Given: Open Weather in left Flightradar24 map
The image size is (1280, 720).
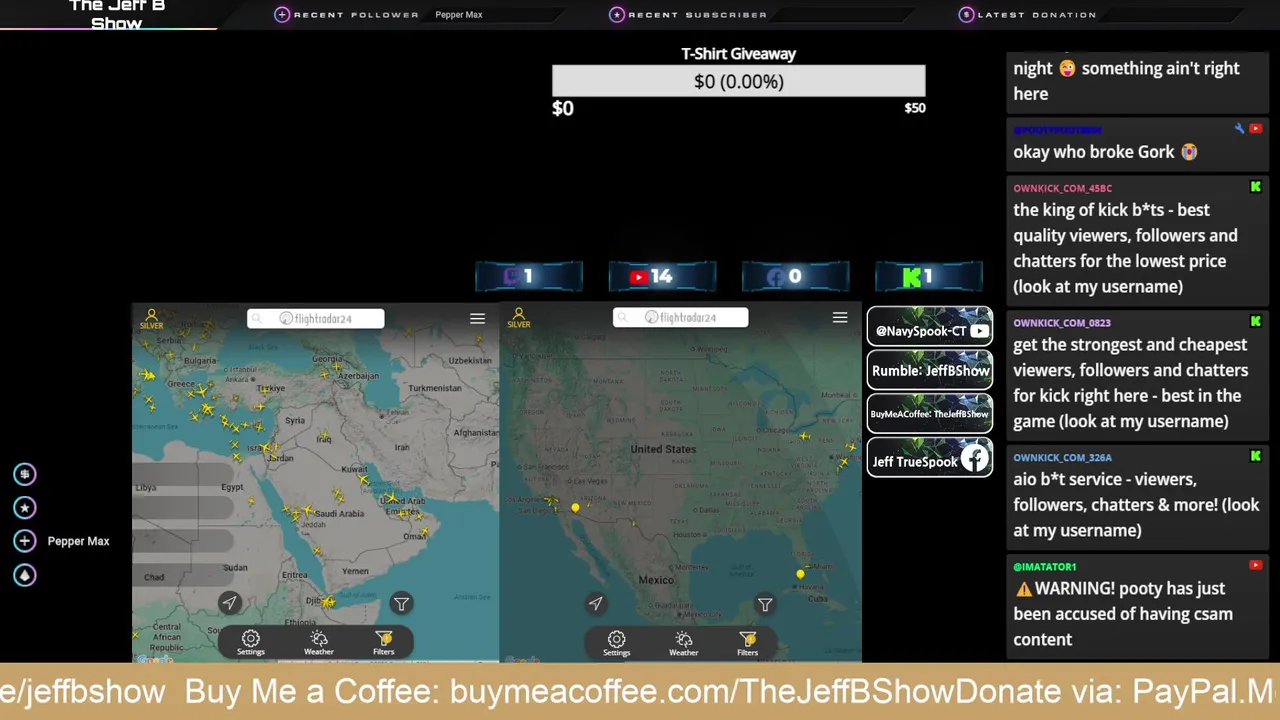Looking at the screenshot, I should 319,642.
